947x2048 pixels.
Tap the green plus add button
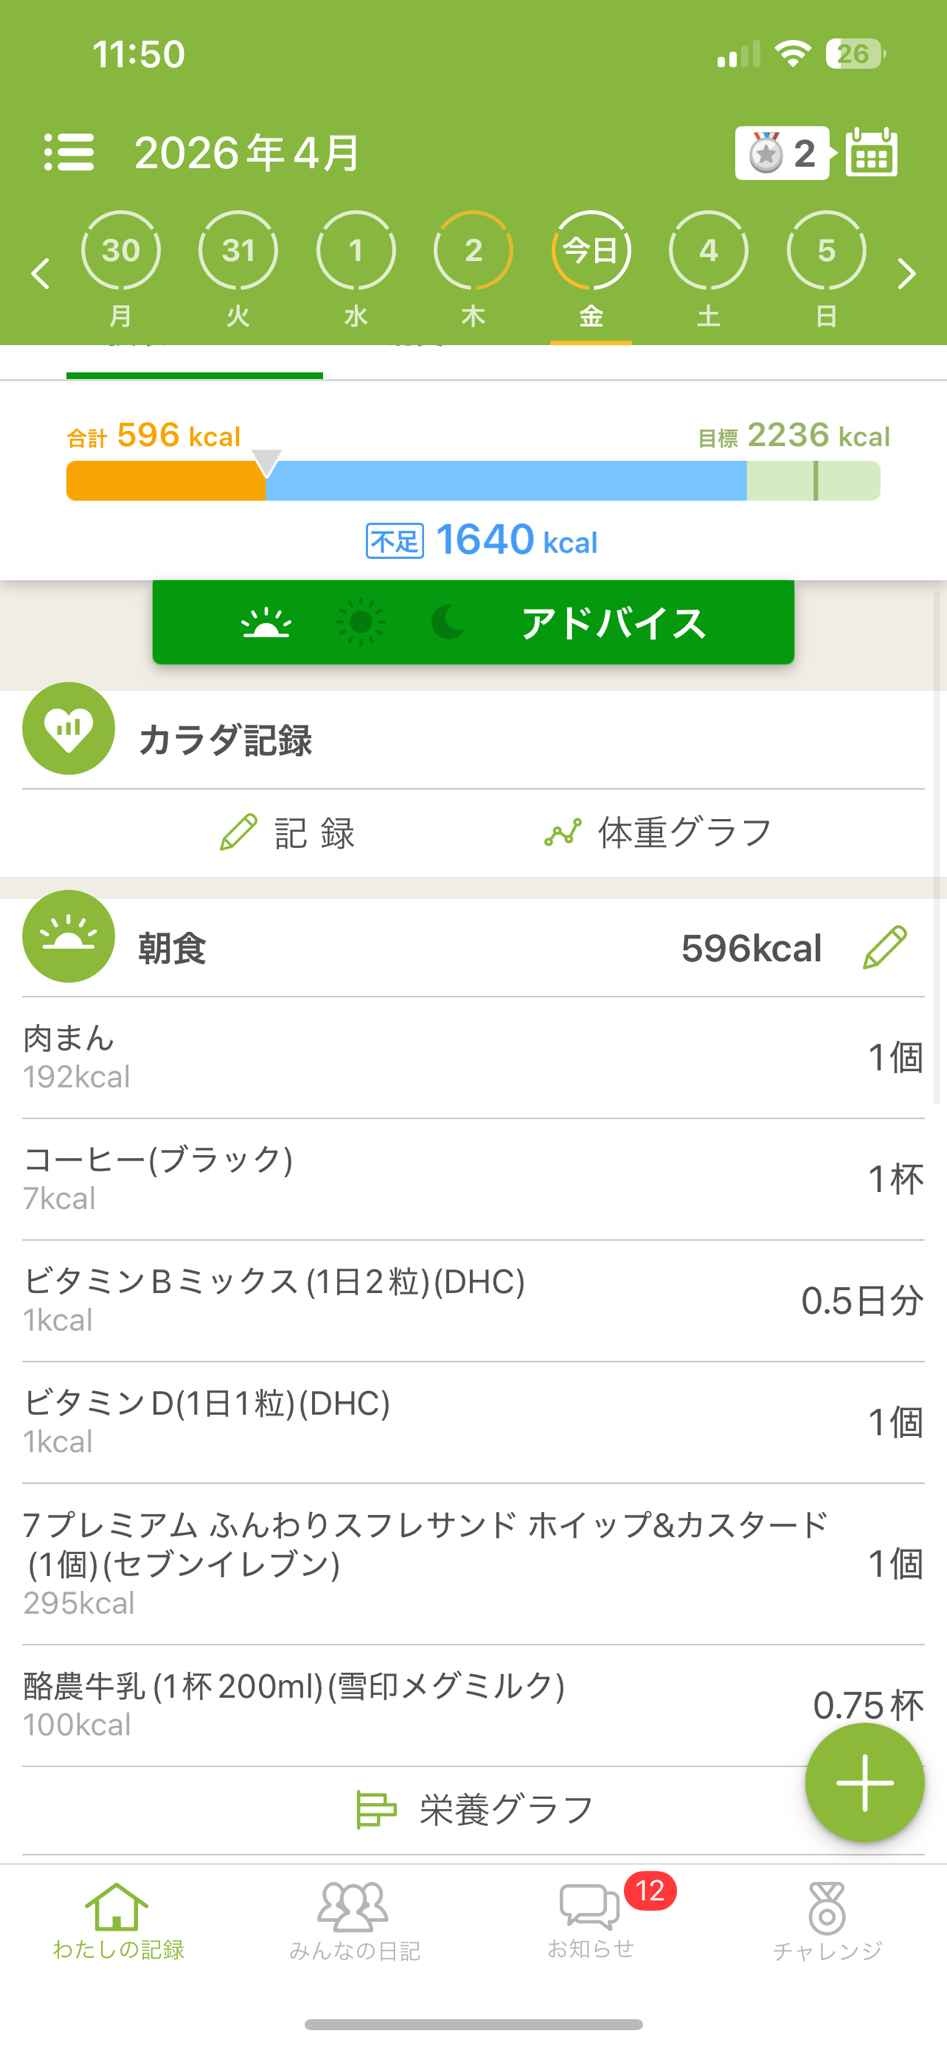tap(864, 1782)
